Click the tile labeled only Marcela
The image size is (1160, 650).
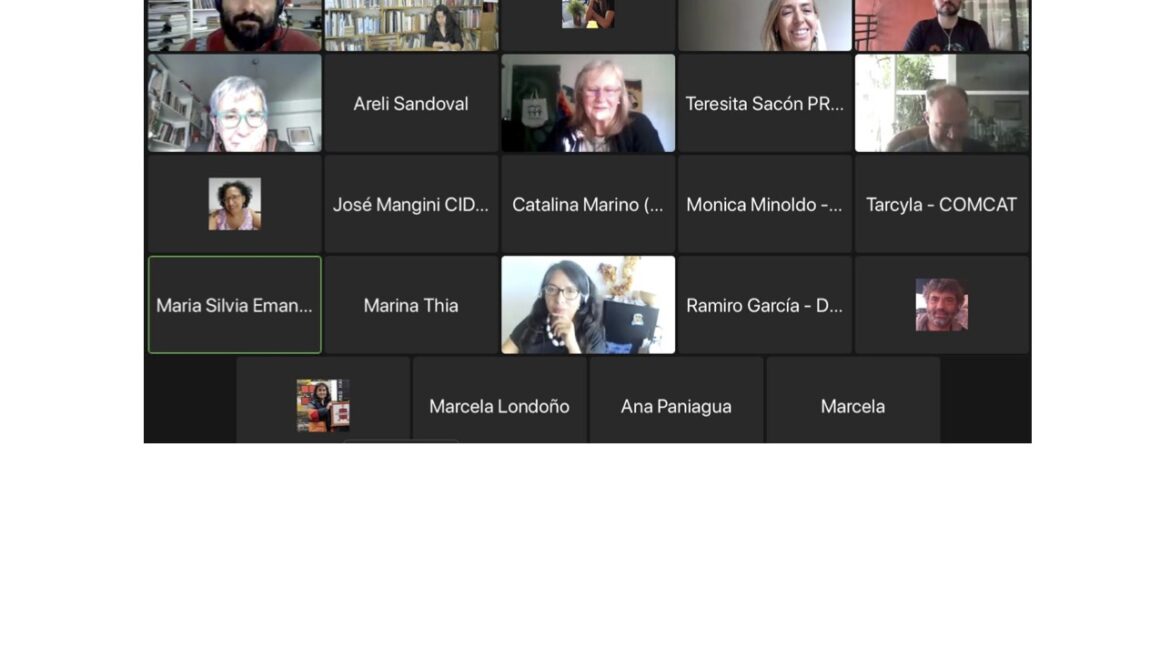coord(853,400)
